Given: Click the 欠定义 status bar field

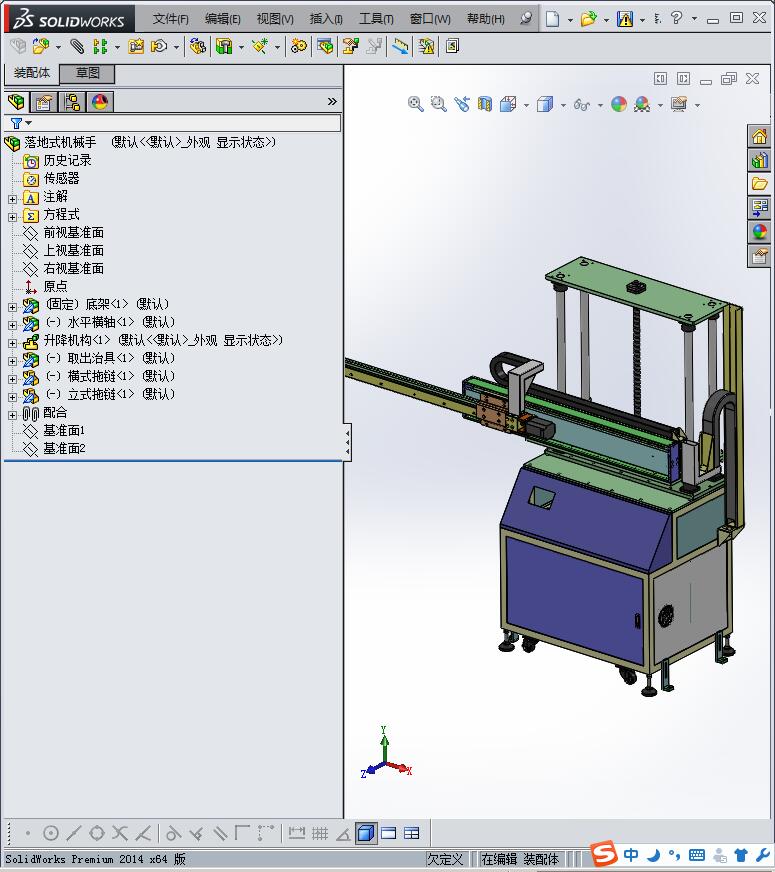Looking at the screenshot, I should pos(445,859).
